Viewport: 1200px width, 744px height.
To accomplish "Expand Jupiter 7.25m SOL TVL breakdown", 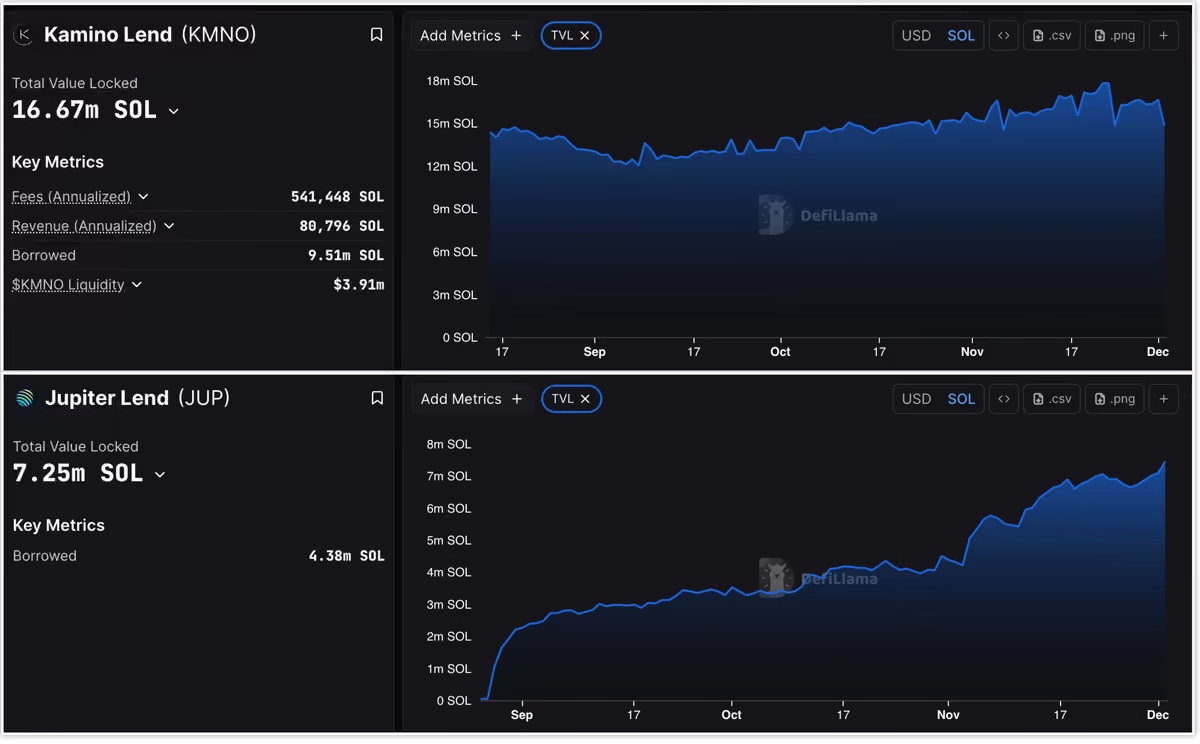I will tap(160, 474).
